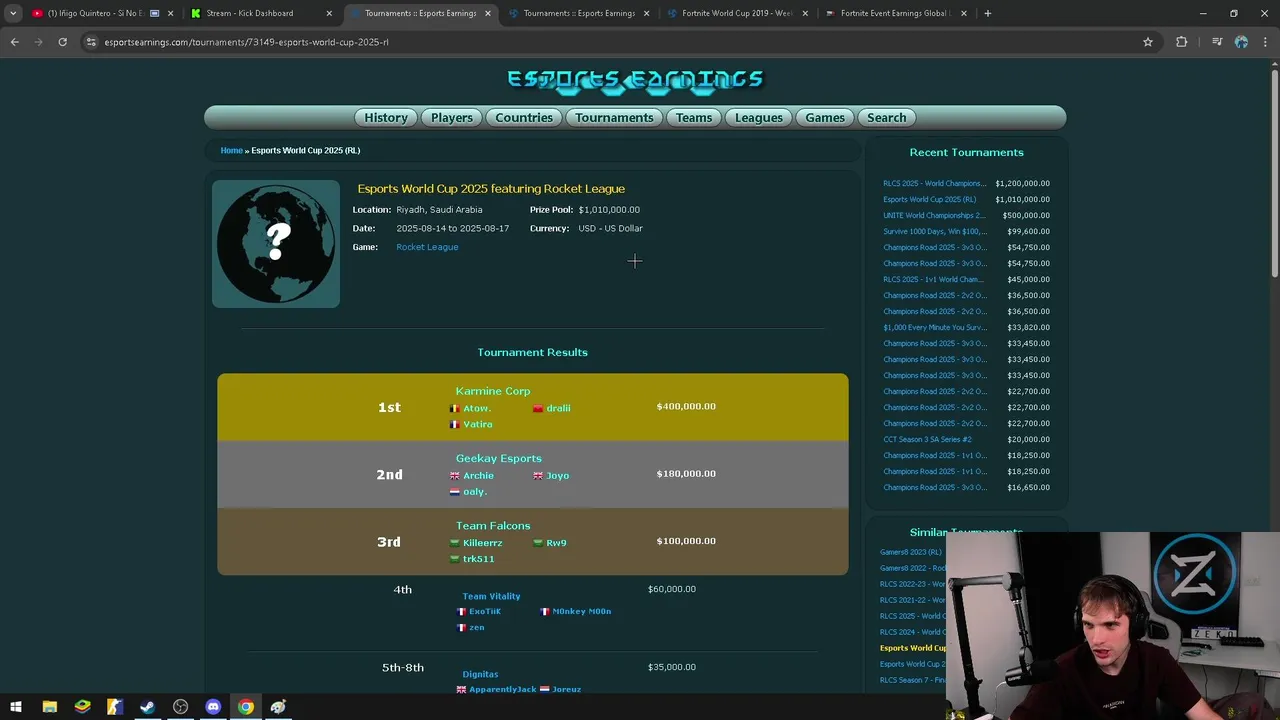Open player oaly.'s profile
The image size is (1280, 720).
(474, 491)
